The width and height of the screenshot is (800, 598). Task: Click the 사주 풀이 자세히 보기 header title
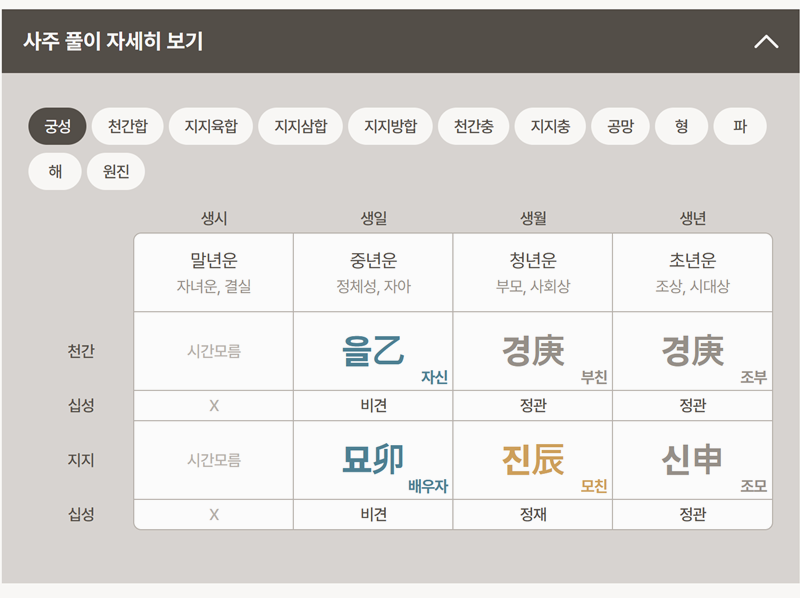click(113, 41)
